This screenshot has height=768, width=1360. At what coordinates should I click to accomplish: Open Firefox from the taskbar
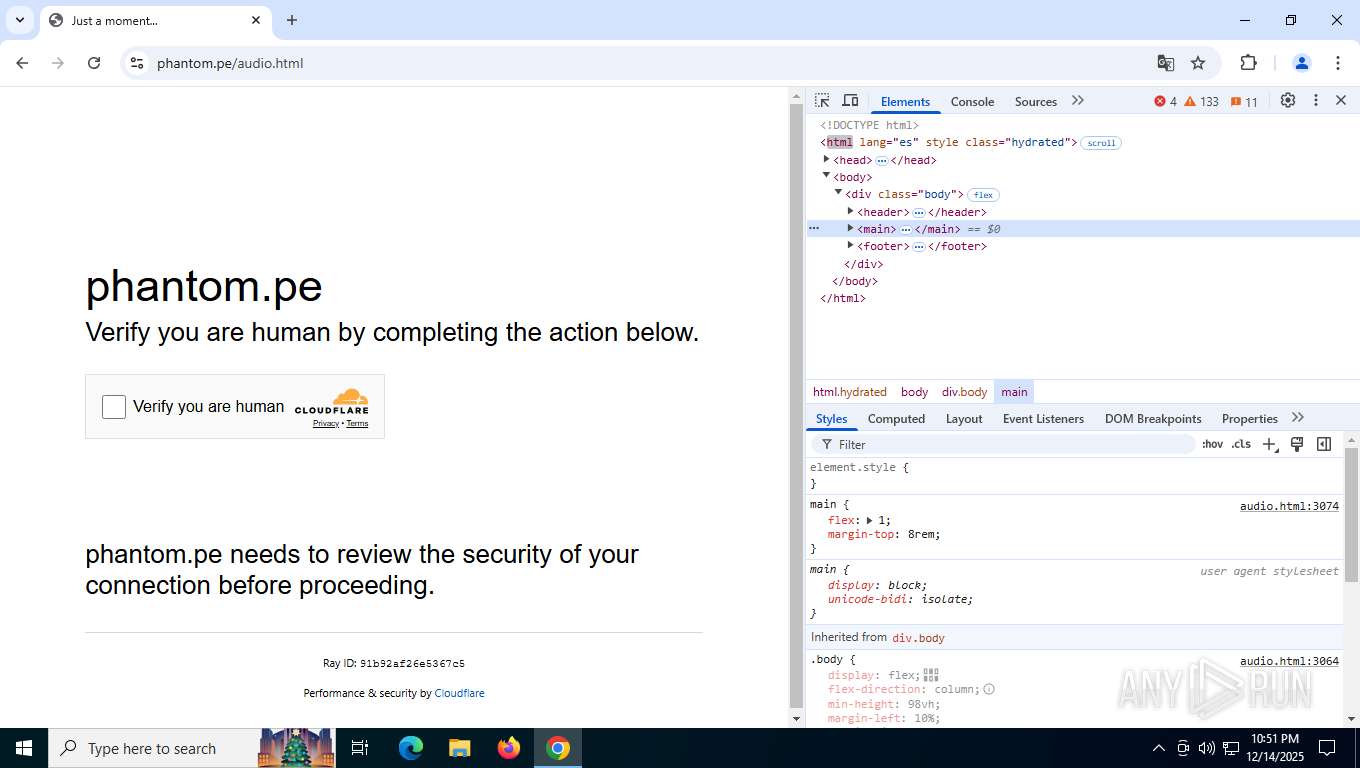[509, 748]
